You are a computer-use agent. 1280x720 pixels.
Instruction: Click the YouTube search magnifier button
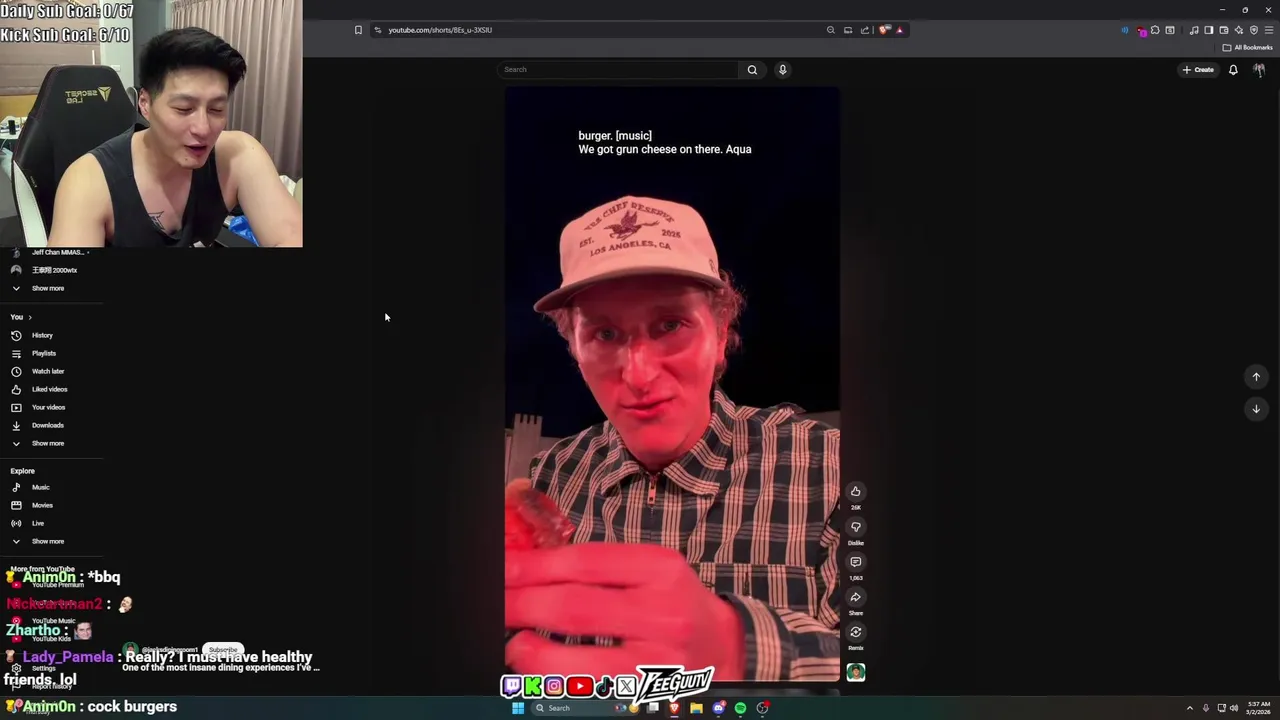tap(752, 70)
